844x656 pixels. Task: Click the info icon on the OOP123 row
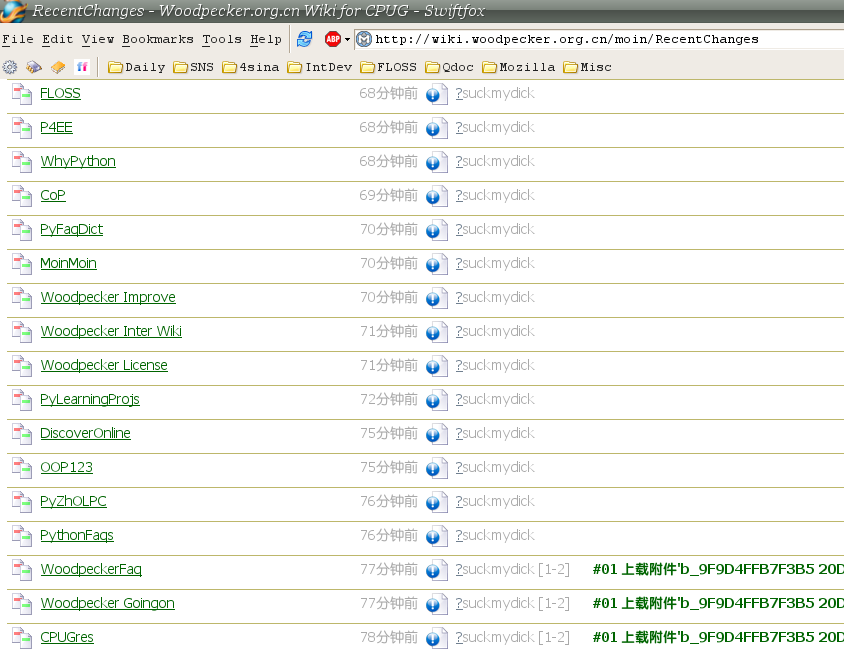[x=436, y=468]
